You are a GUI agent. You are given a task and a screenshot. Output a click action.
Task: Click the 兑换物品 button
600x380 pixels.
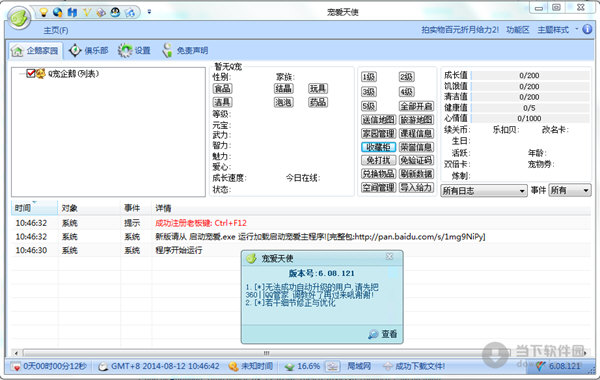(x=378, y=174)
